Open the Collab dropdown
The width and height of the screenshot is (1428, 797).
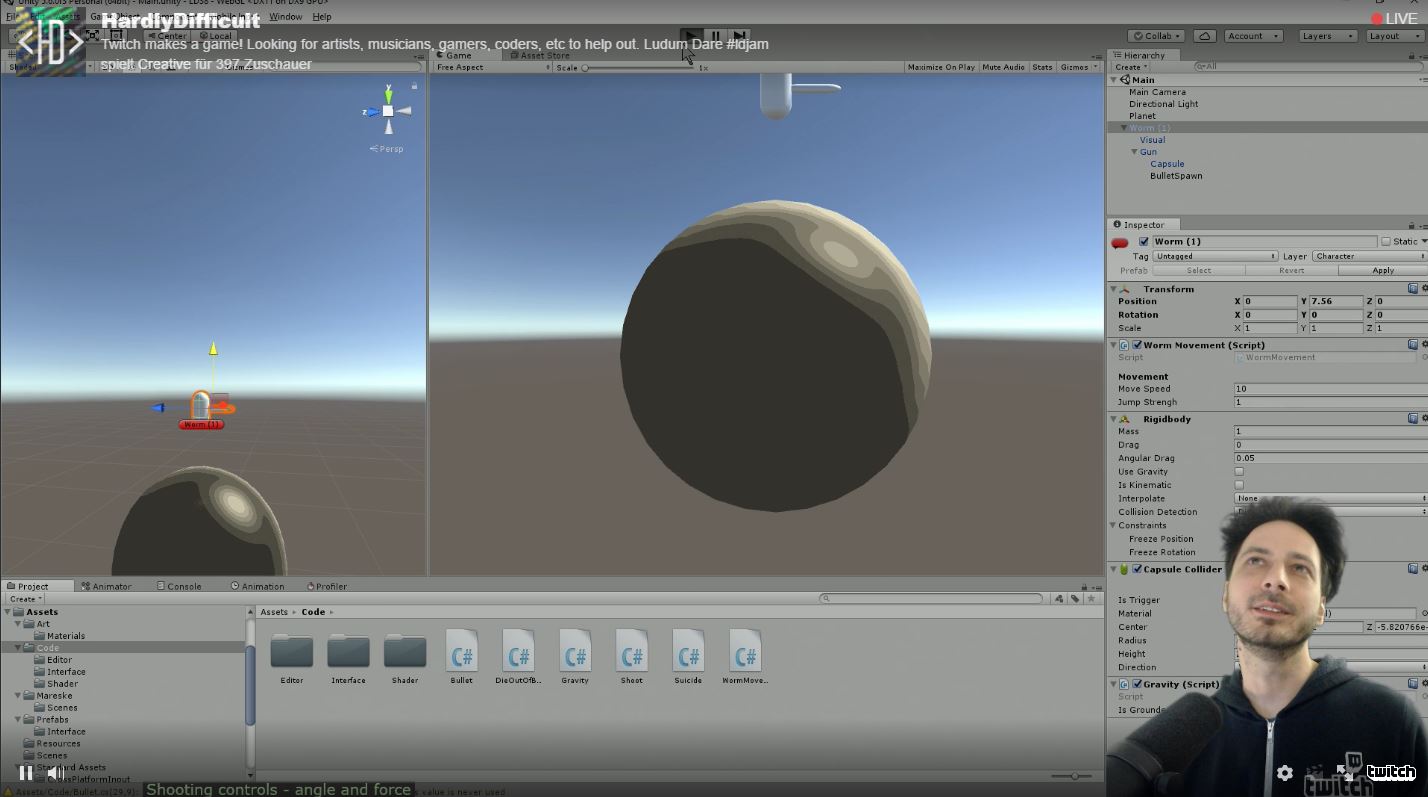coord(1157,36)
